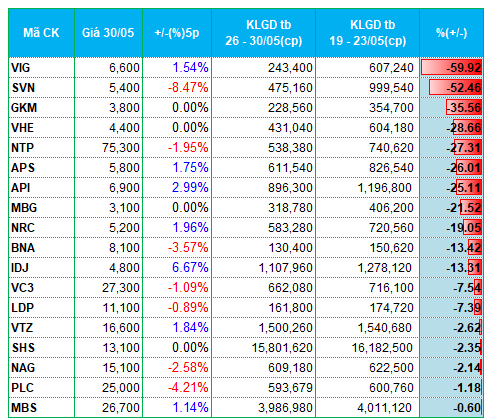
Task: Click the -0.60 value for MBS
Action: [467, 408]
